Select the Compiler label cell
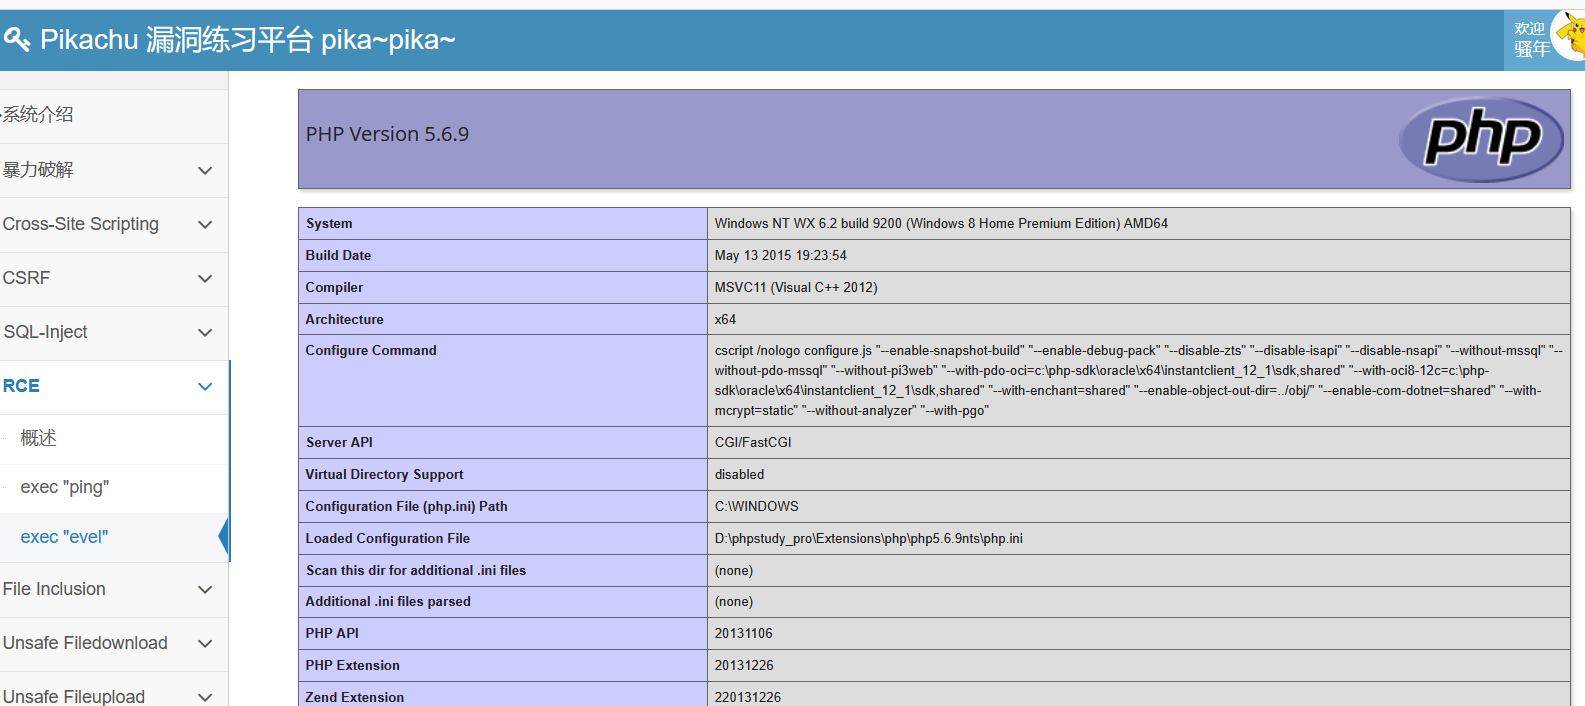 [x=503, y=288]
